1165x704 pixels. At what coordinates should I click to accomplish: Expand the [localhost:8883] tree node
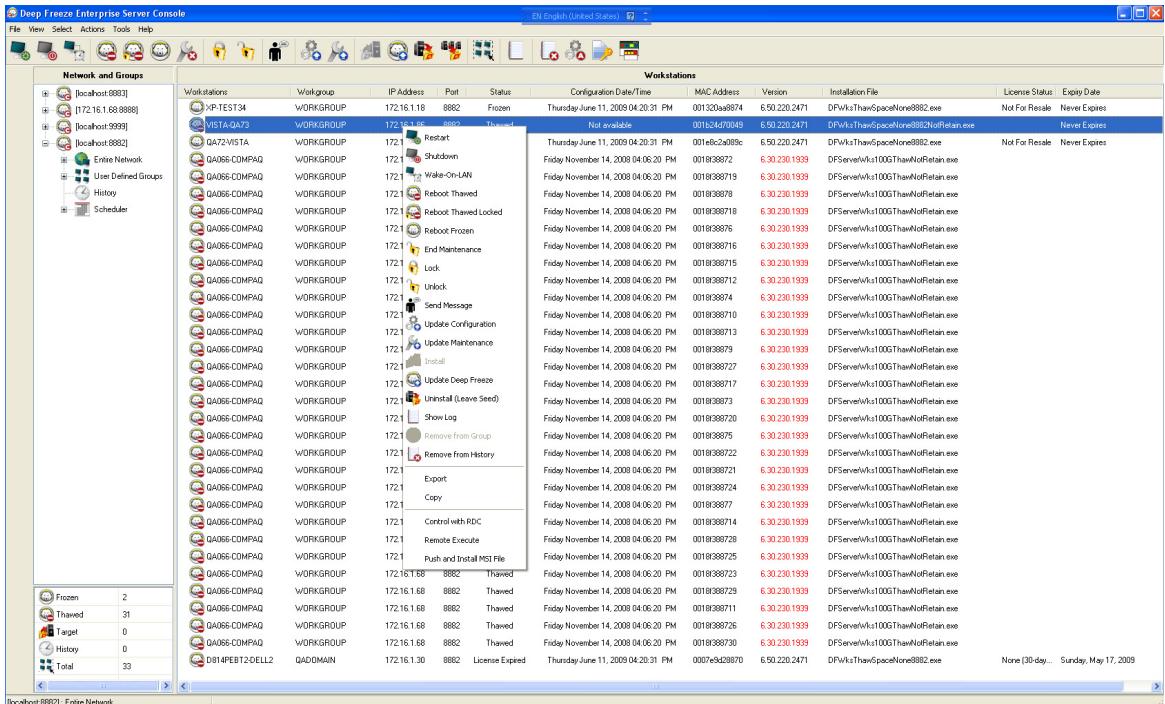pos(45,94)
